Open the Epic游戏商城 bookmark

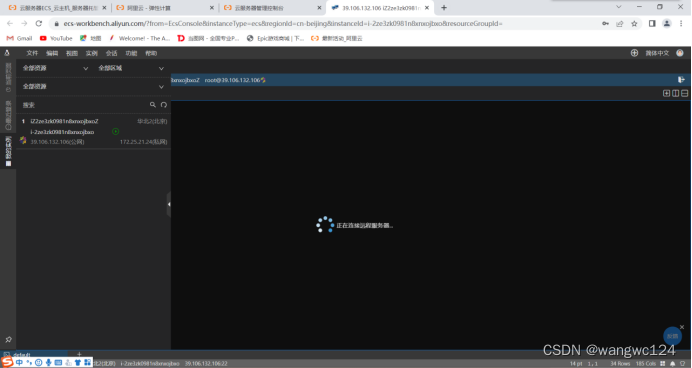pos(275,38)
